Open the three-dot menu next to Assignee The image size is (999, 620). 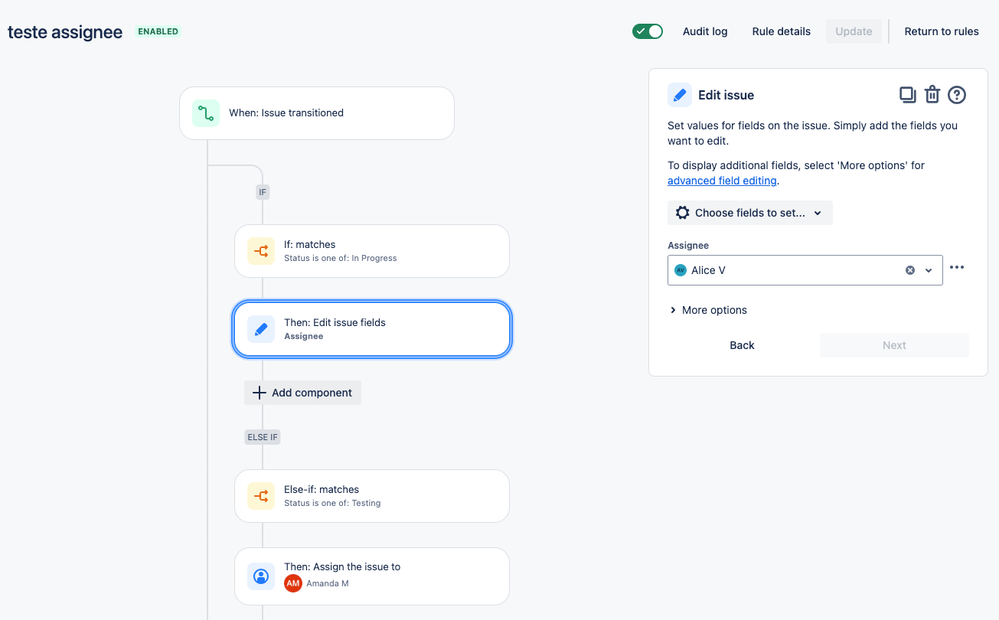point(956,268)
